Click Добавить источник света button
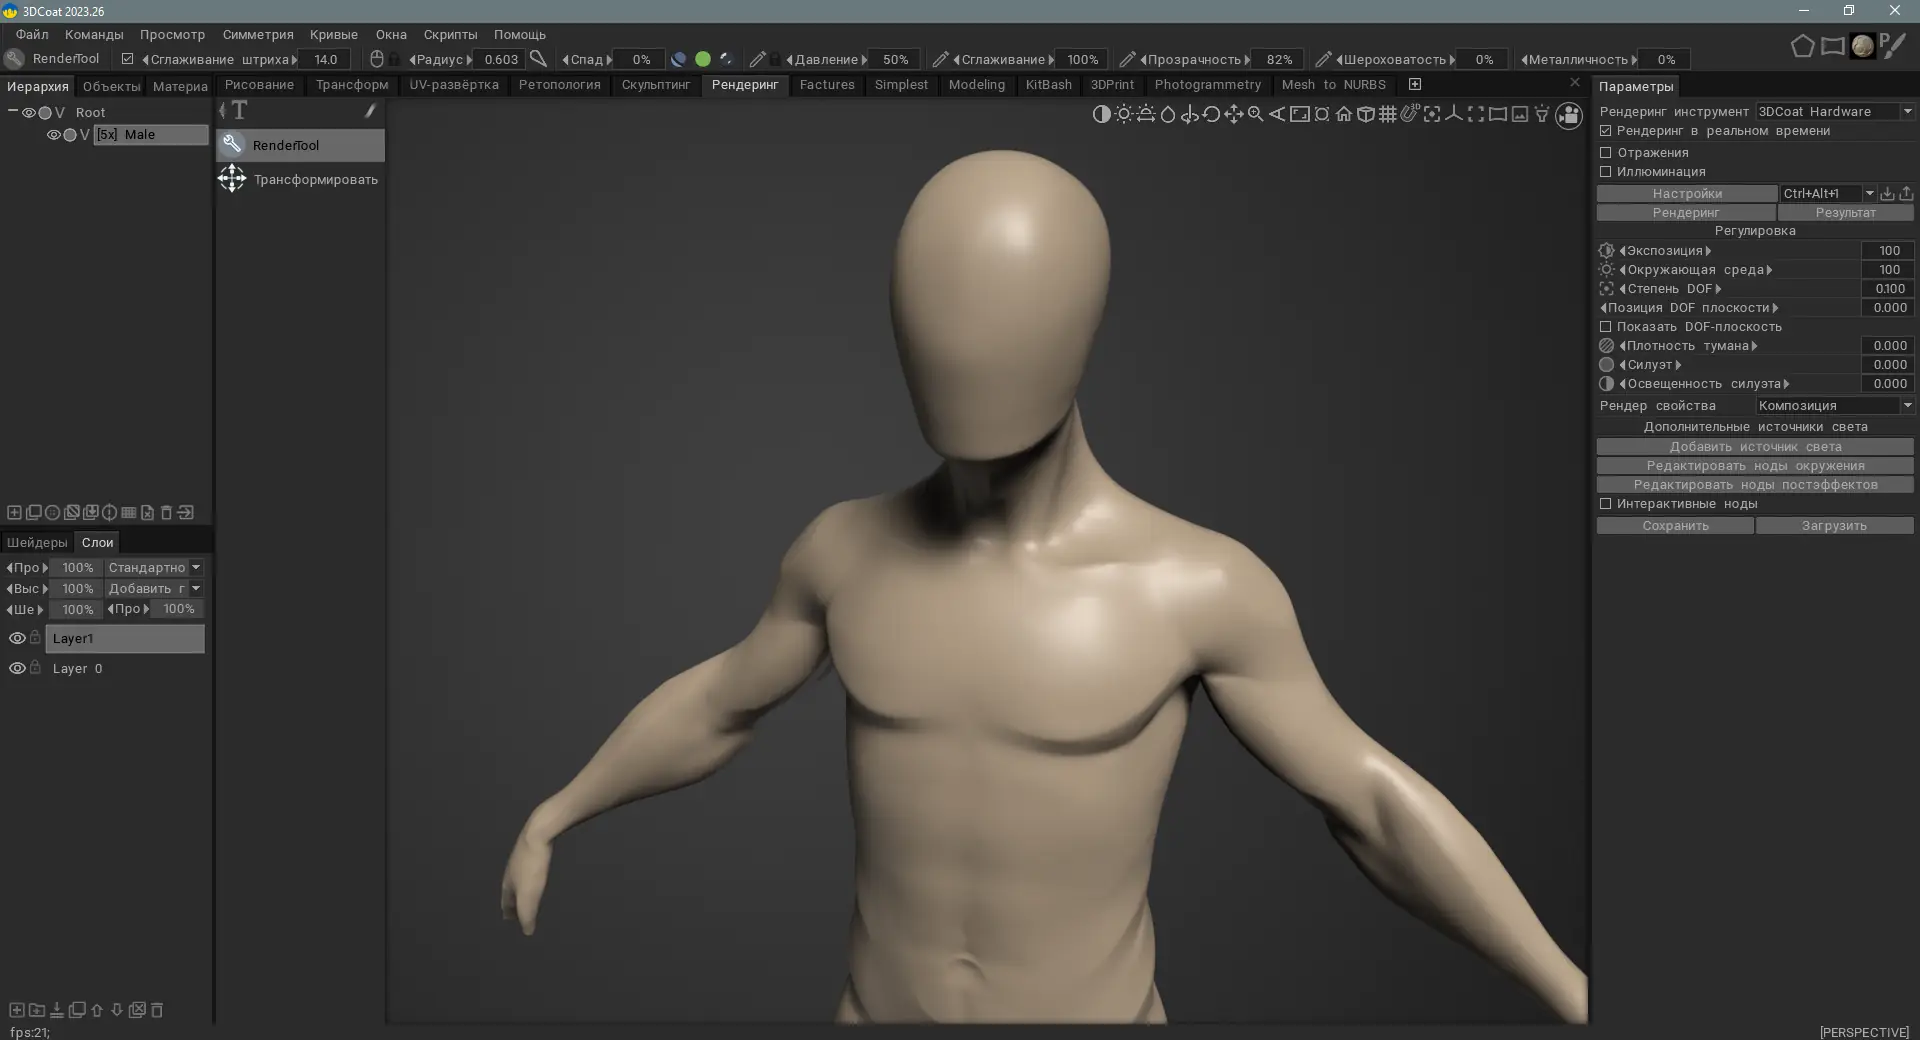Viewport: 1920px width, 1040px height. pyautogui.click(x=1755, y=447)
